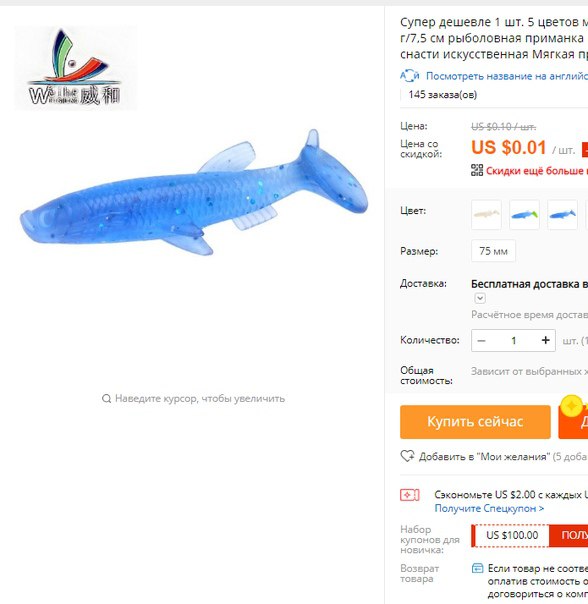Decrease quantity with the minus button
The height and width of the screenshot is (604, 588).
pyautogui.click(x=481, y=341)
